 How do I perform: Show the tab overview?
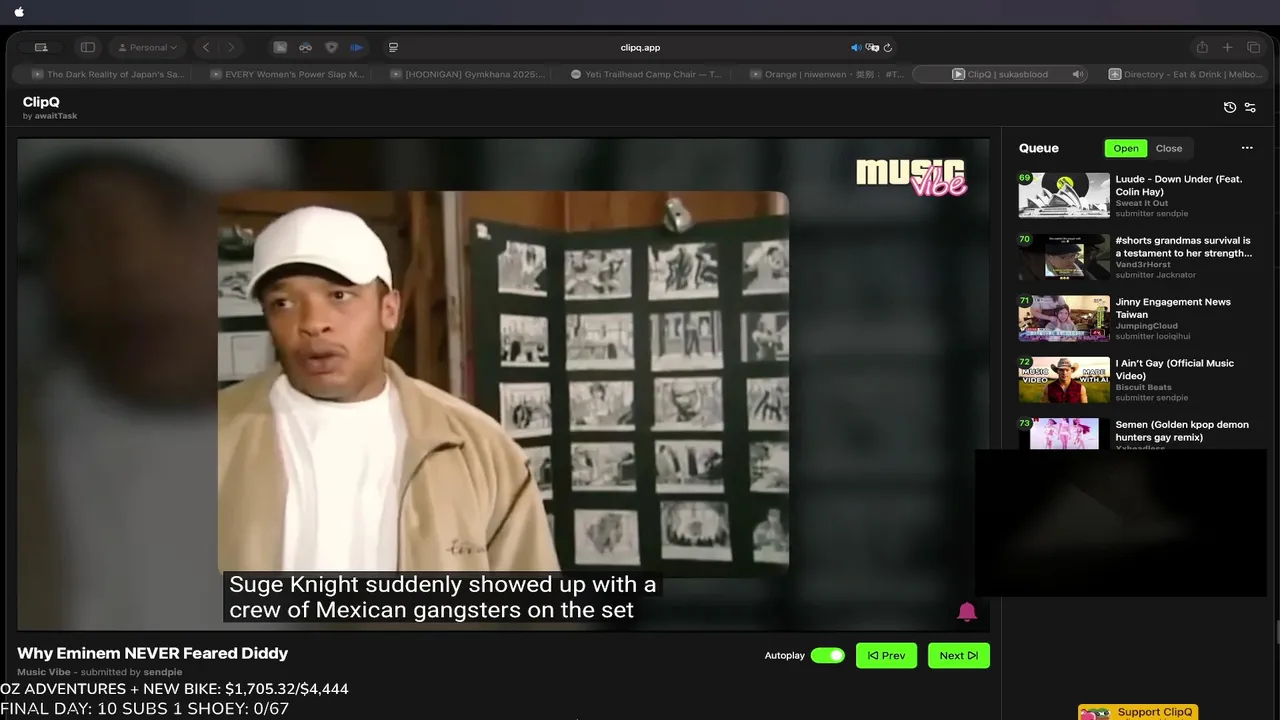point(1253,47)
